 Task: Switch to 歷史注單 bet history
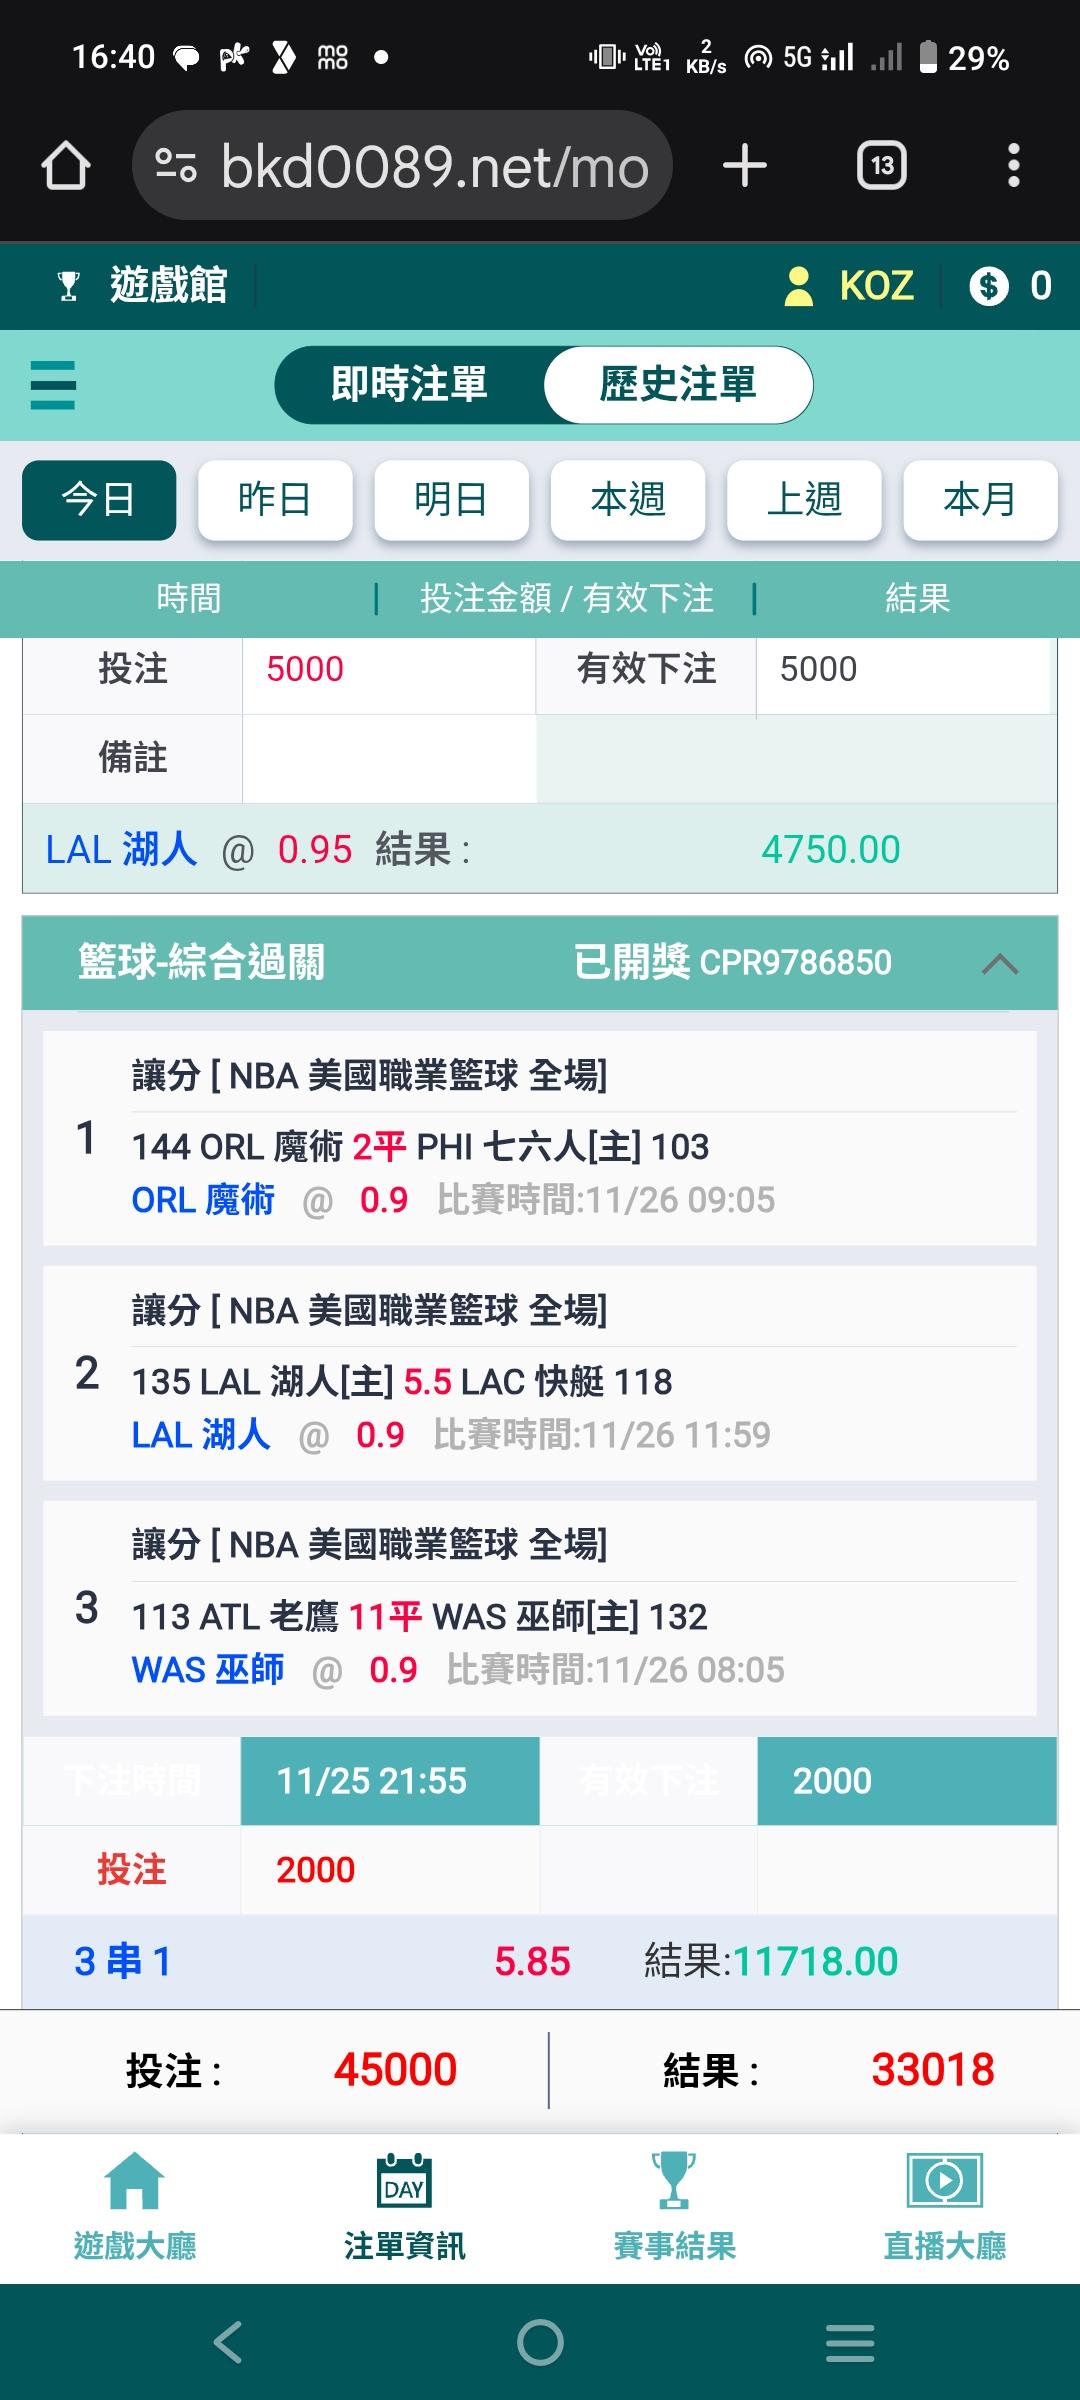pyautogui.click(x=678, y=385)
